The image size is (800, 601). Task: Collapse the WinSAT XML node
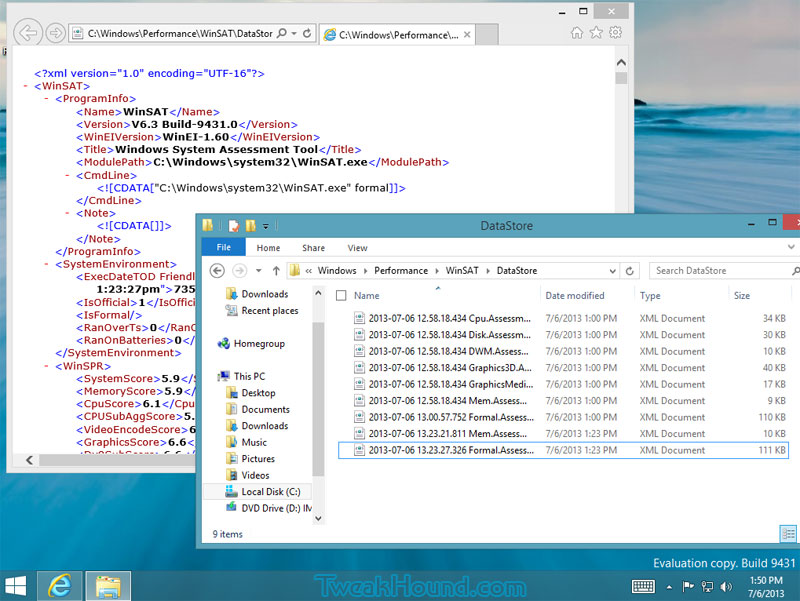tap(26, 86)
